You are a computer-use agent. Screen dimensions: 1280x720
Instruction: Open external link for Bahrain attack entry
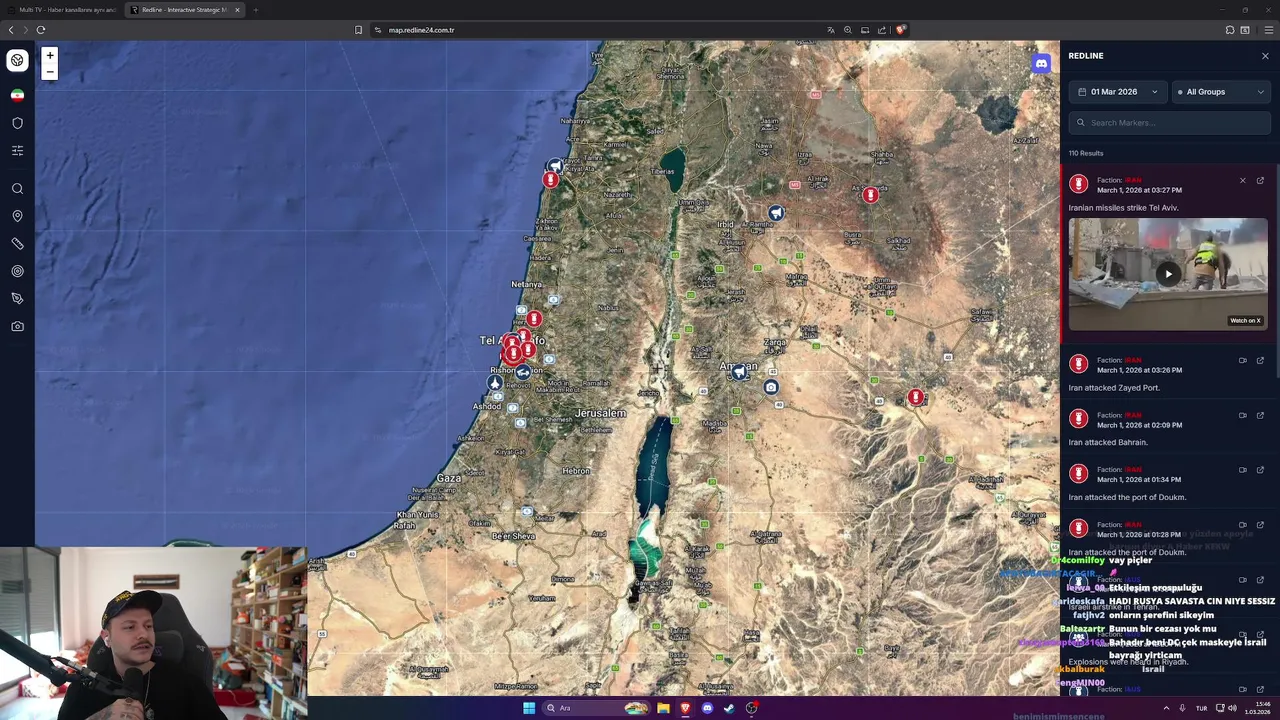pos(1260,415)
